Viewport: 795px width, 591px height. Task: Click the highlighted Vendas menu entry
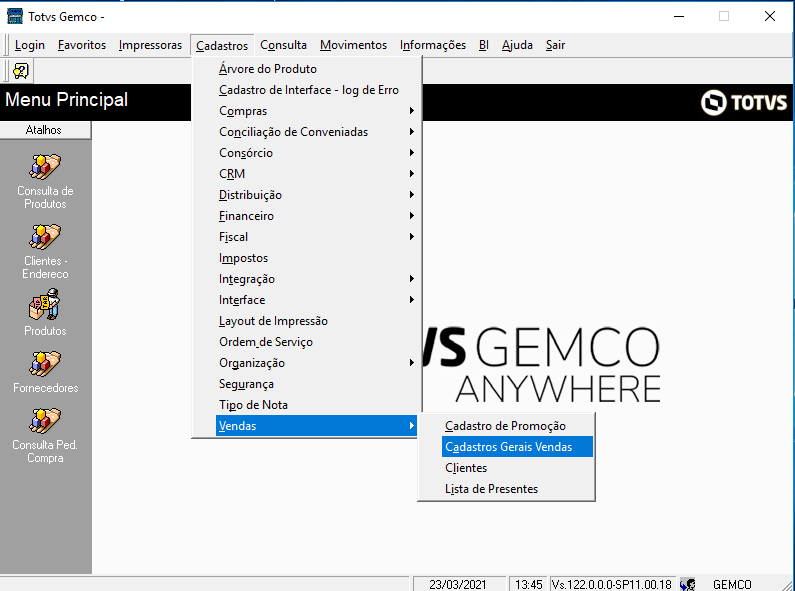pos(317,426)
